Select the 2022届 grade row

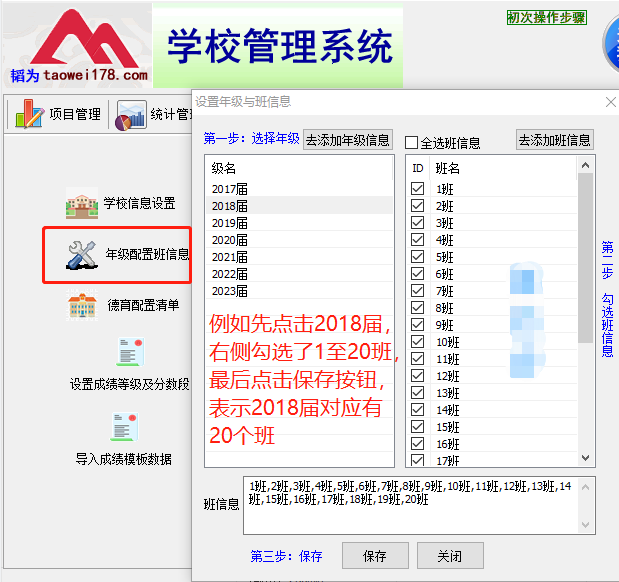click(299, 274)
